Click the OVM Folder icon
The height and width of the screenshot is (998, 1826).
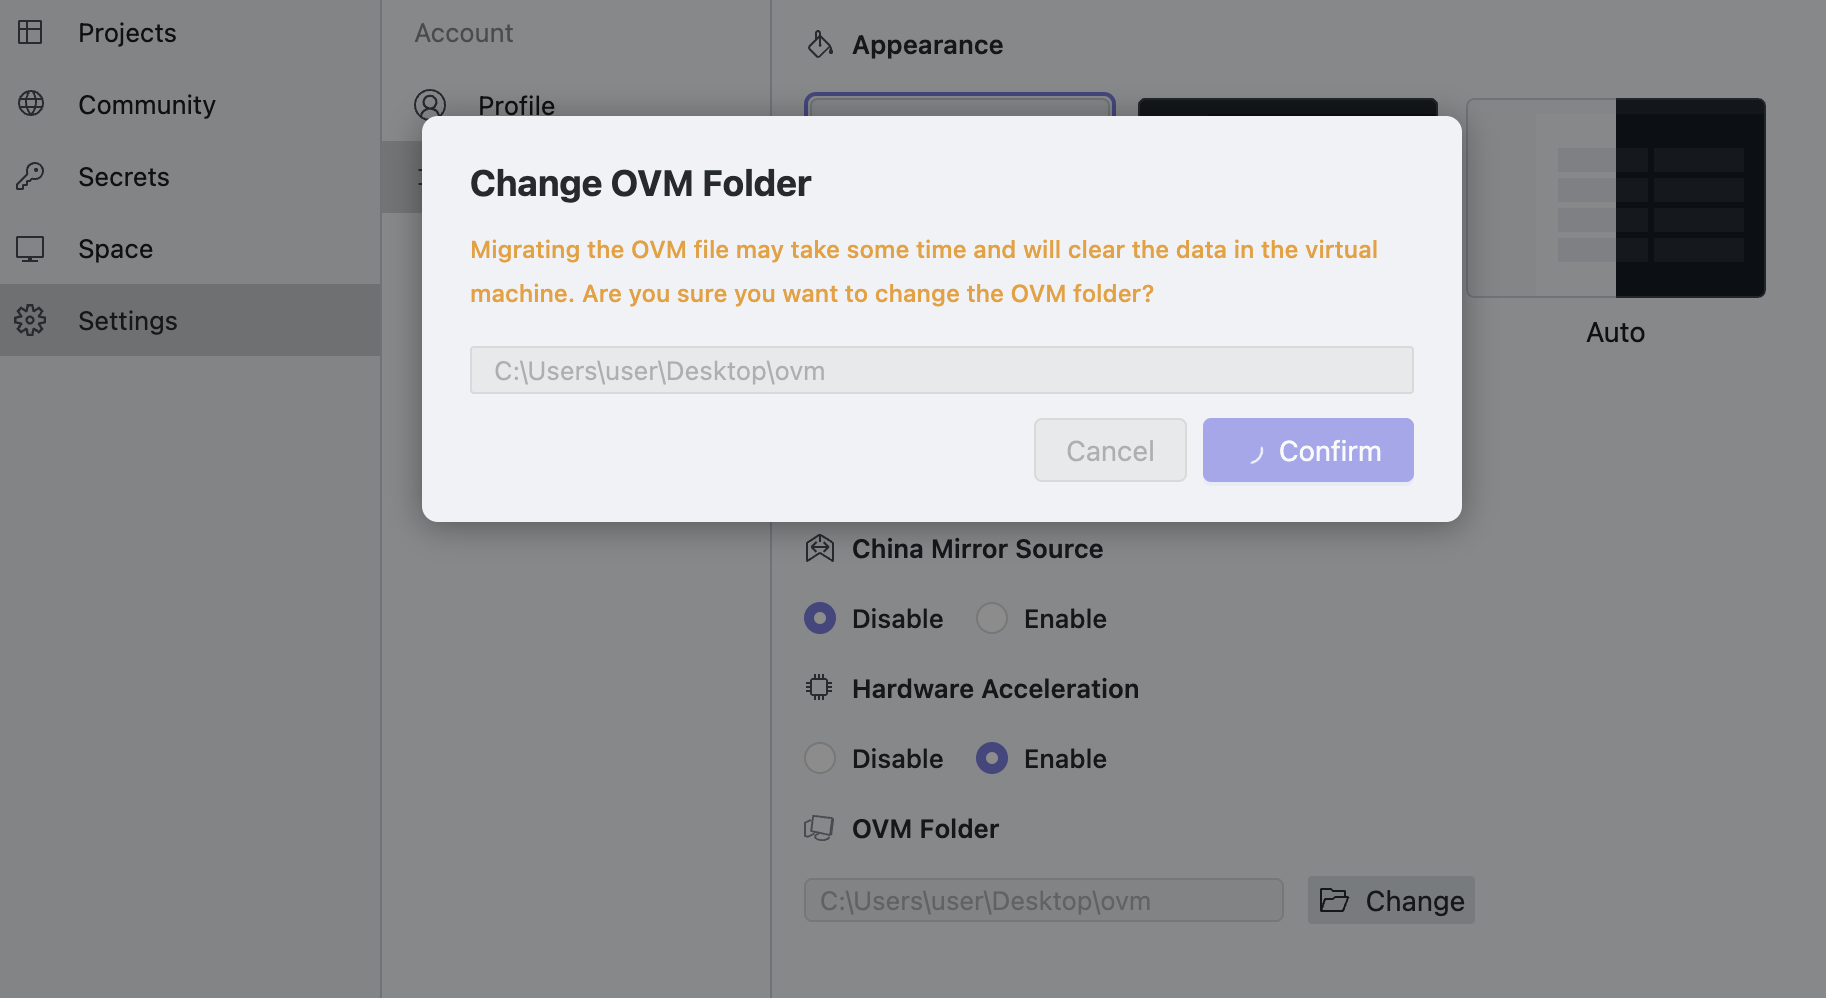[x=820, y=828]
